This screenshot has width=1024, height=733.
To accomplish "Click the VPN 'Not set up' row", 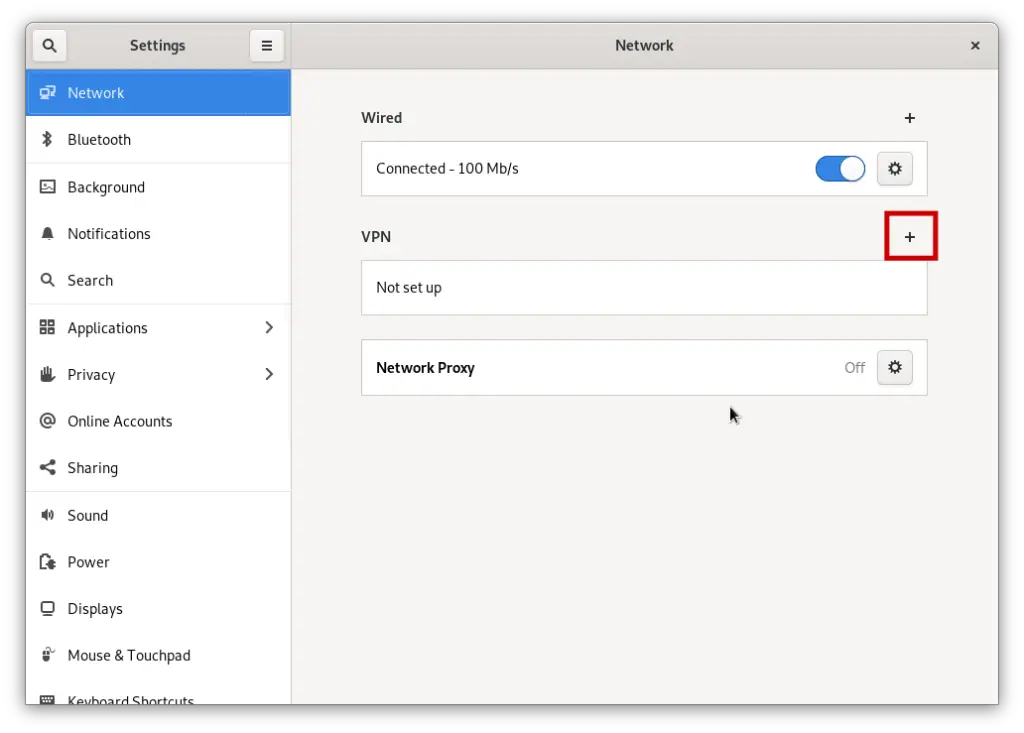I will pyautogui.click(x=644, y=287).
